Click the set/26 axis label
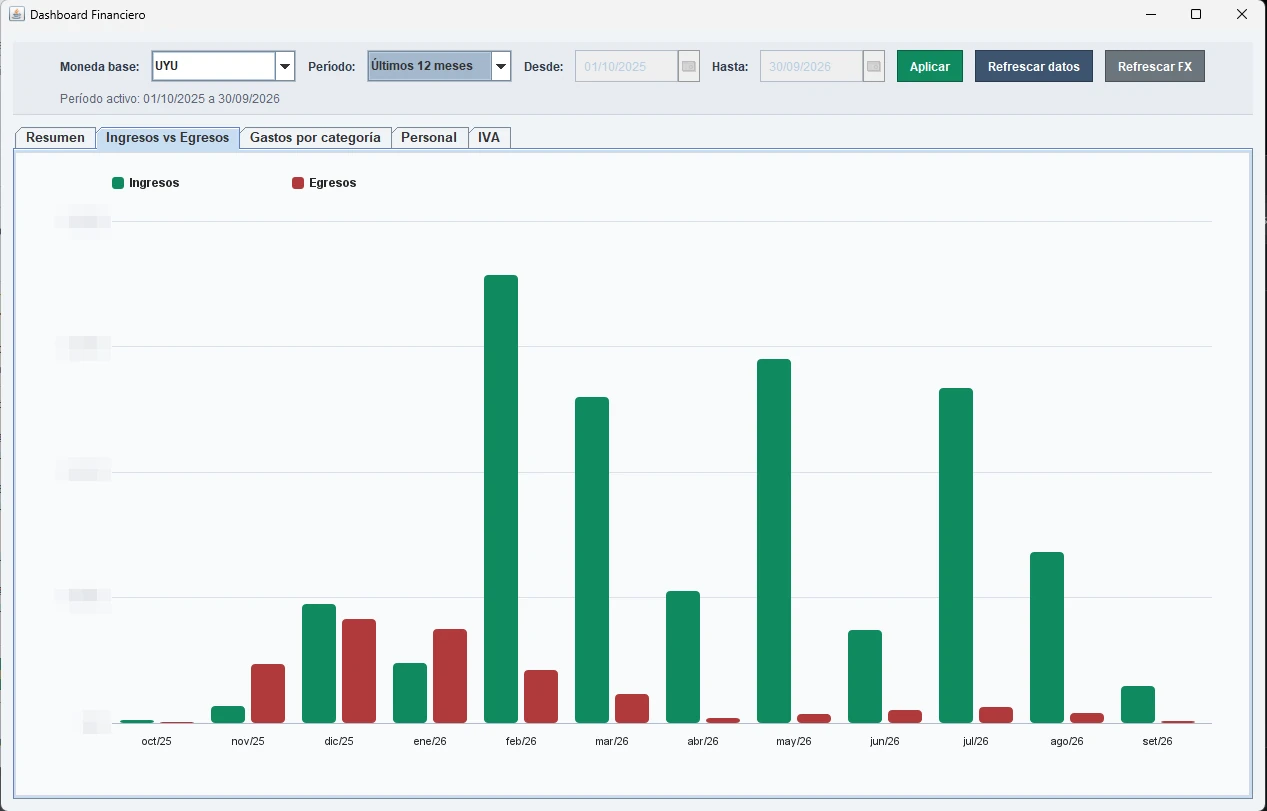Screen dimensions: 1267x811 coord(1158,741)
